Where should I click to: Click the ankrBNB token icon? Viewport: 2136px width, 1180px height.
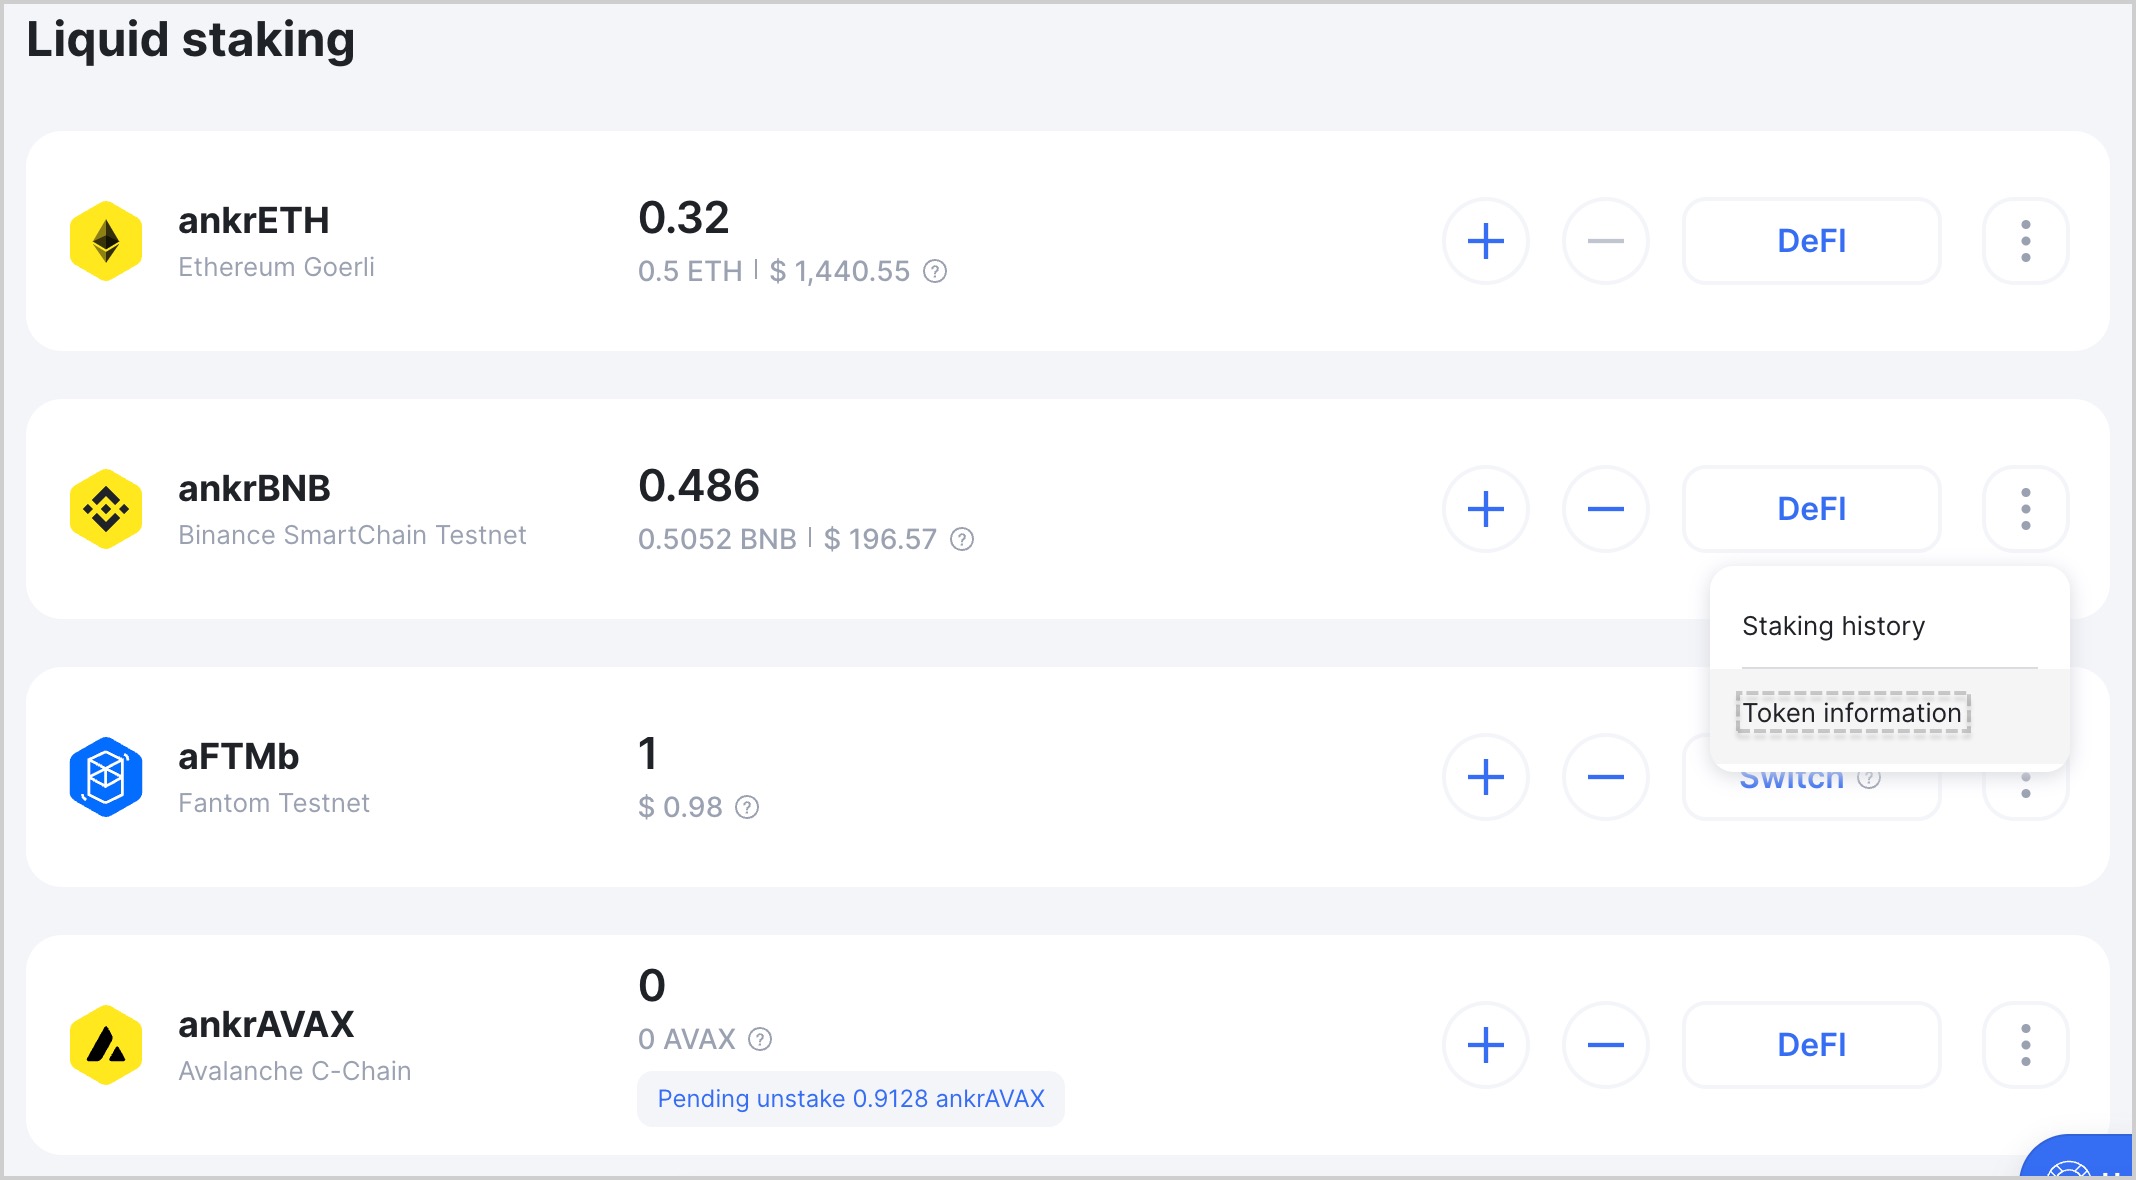tap(106, 509)
